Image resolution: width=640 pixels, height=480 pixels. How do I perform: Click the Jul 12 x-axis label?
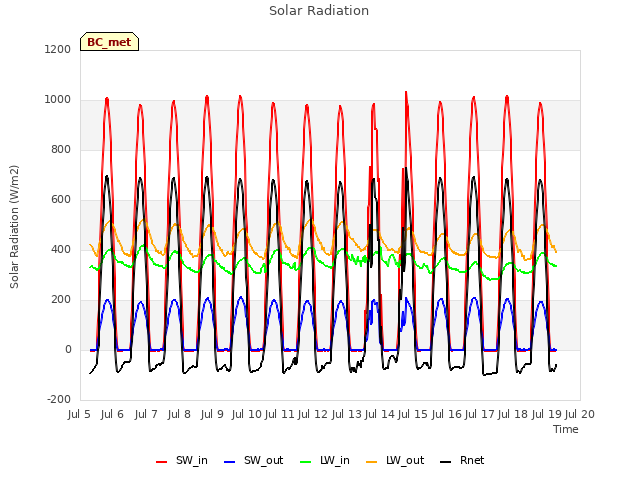click(313, 414)
